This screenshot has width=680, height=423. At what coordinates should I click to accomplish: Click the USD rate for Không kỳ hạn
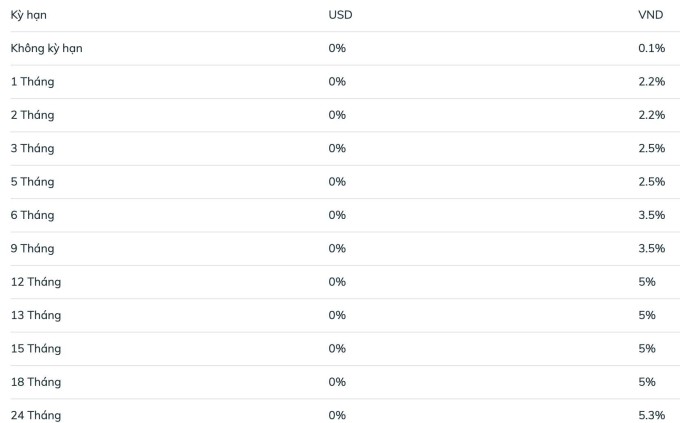pyautogui.click(x=337, y=48)
